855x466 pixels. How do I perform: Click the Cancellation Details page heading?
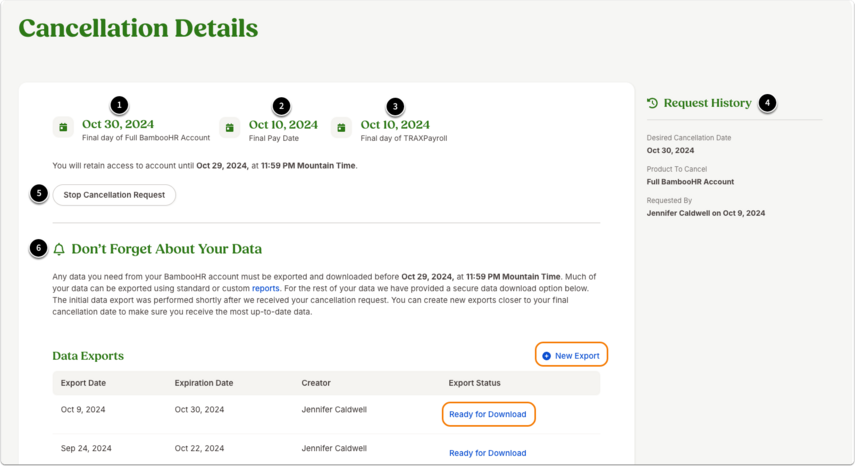click(x=139, y=28)
